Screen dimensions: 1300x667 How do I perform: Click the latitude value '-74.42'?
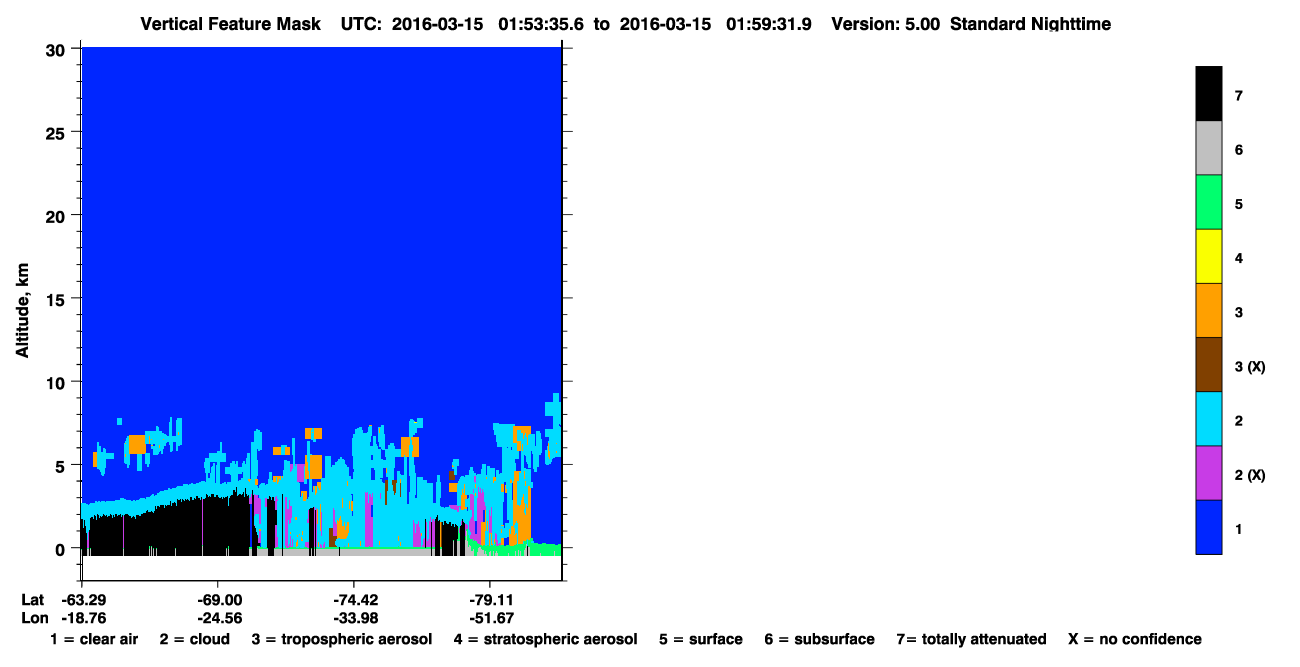355,600
